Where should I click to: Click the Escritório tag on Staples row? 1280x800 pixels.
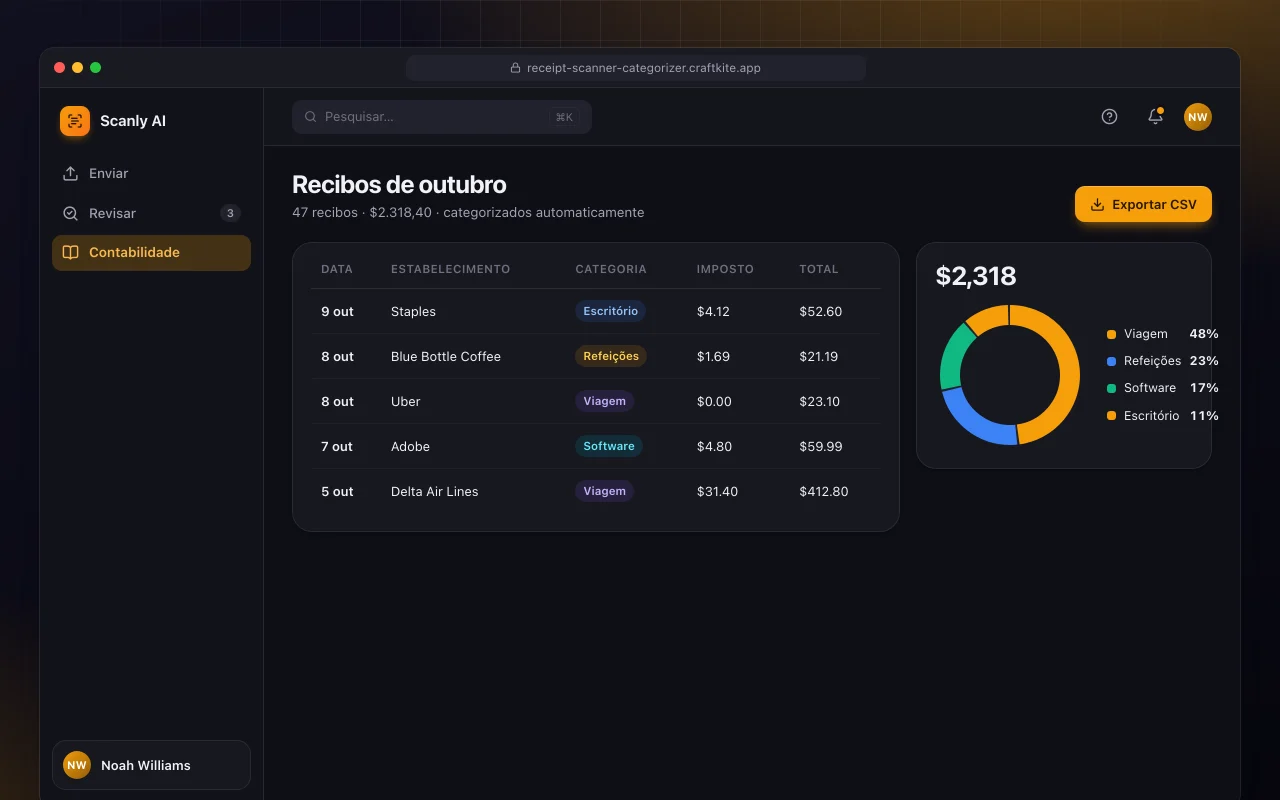coord(610,311)
